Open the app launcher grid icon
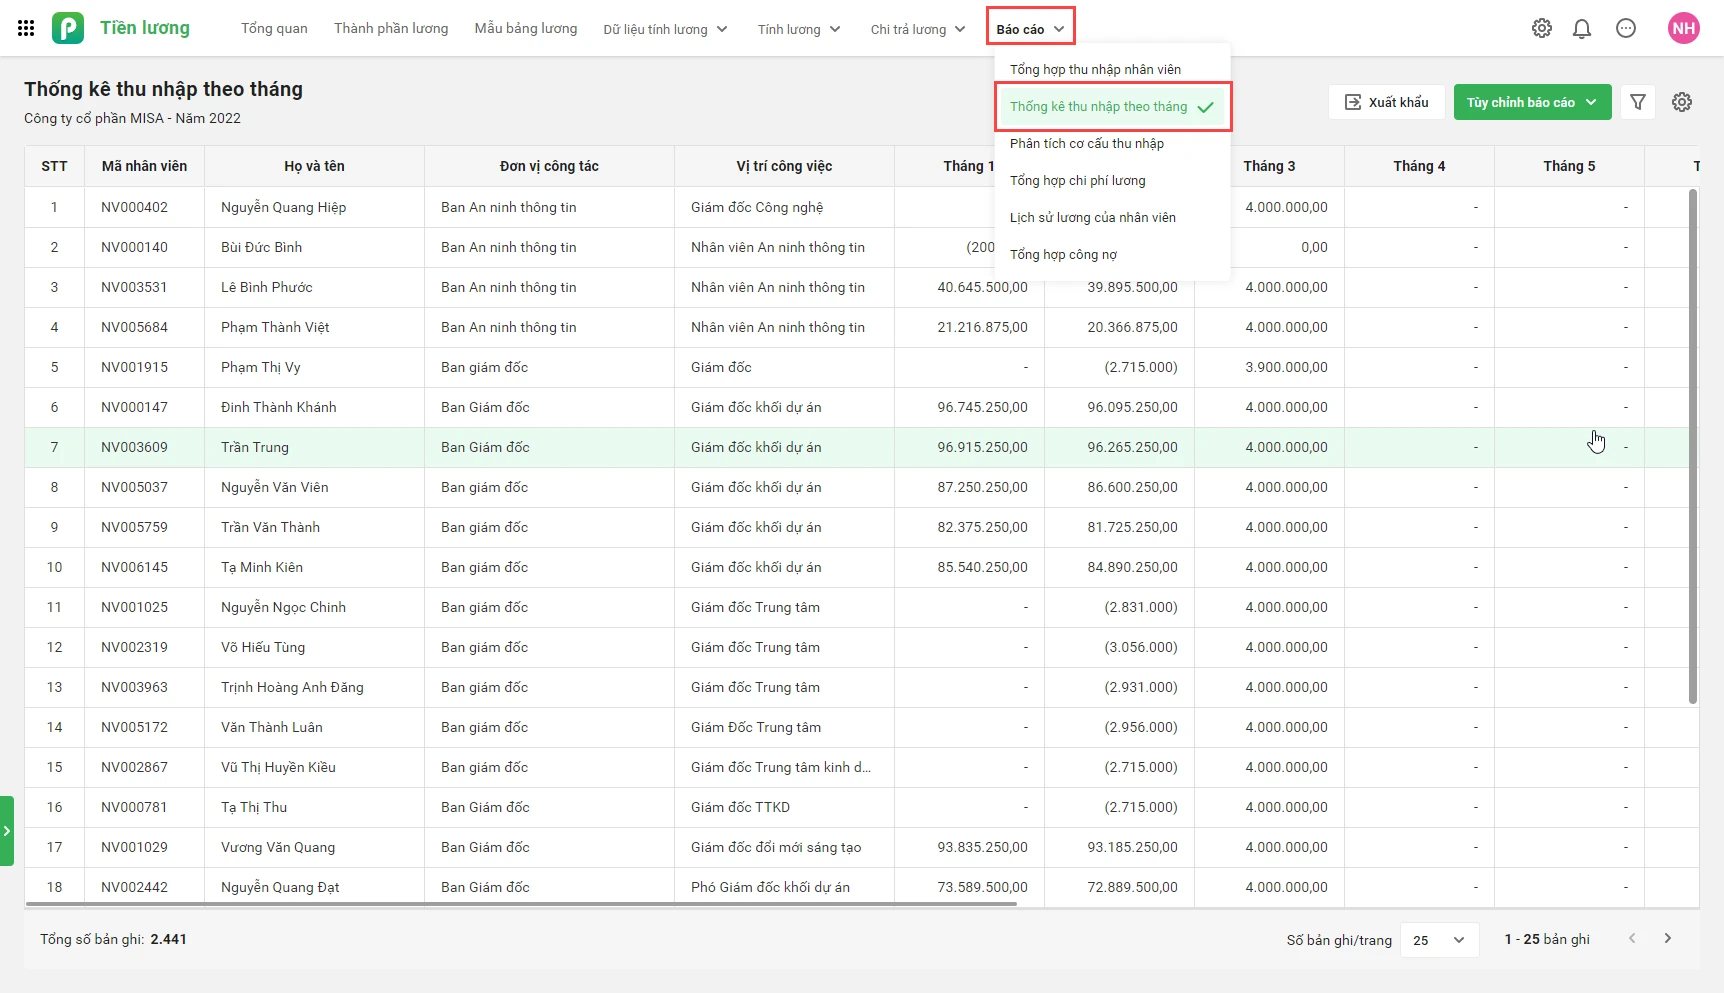1724x993 pixels. click(26, 28)
